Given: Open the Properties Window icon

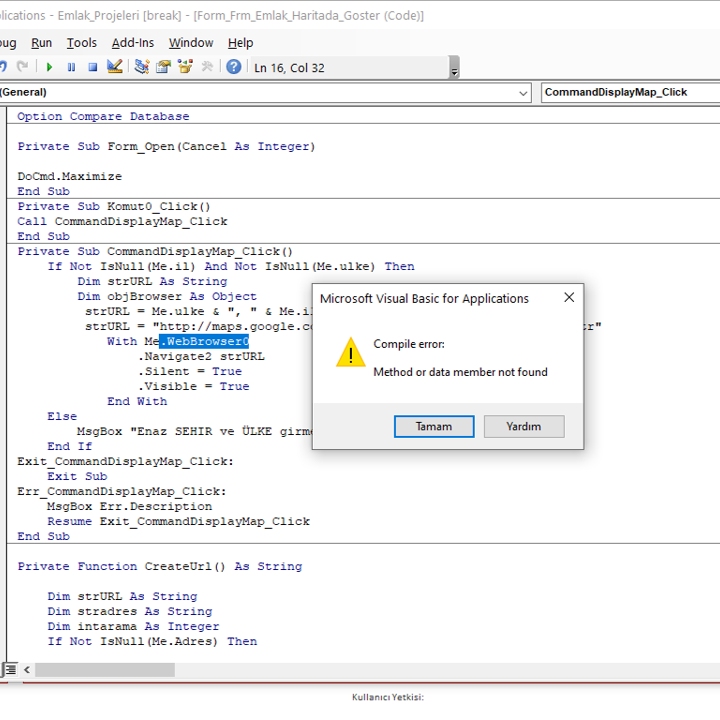Looking at the screenshot, I should pos(163,67).
